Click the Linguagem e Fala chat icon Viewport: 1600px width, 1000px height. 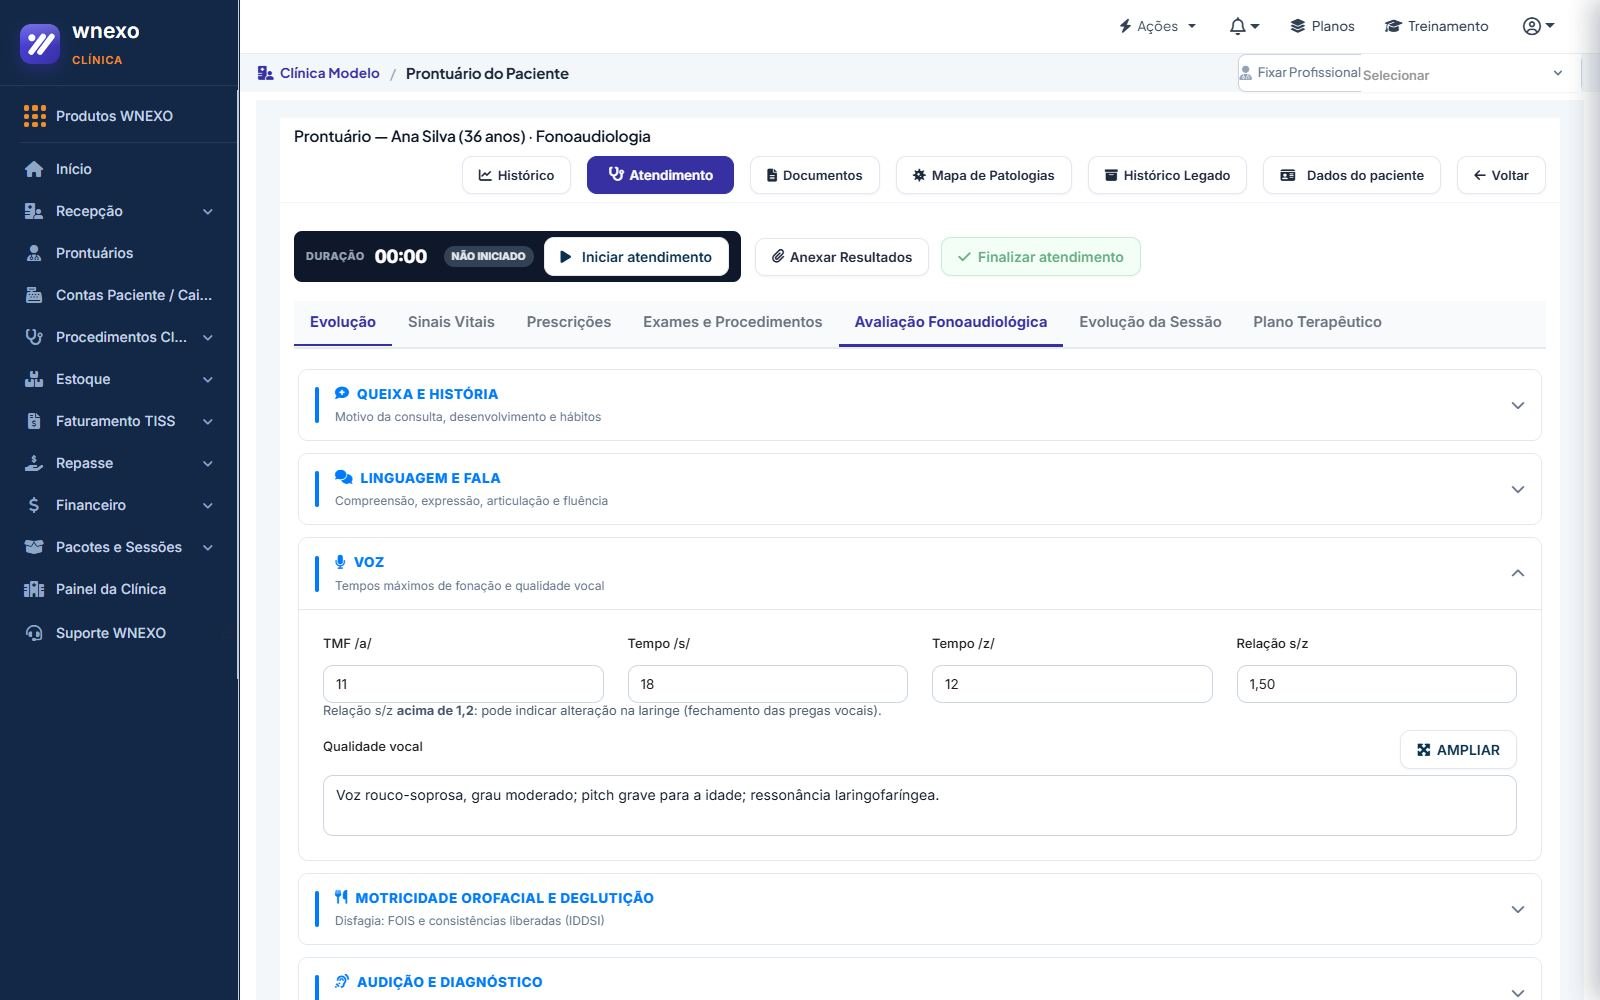(x=343, y=477)
